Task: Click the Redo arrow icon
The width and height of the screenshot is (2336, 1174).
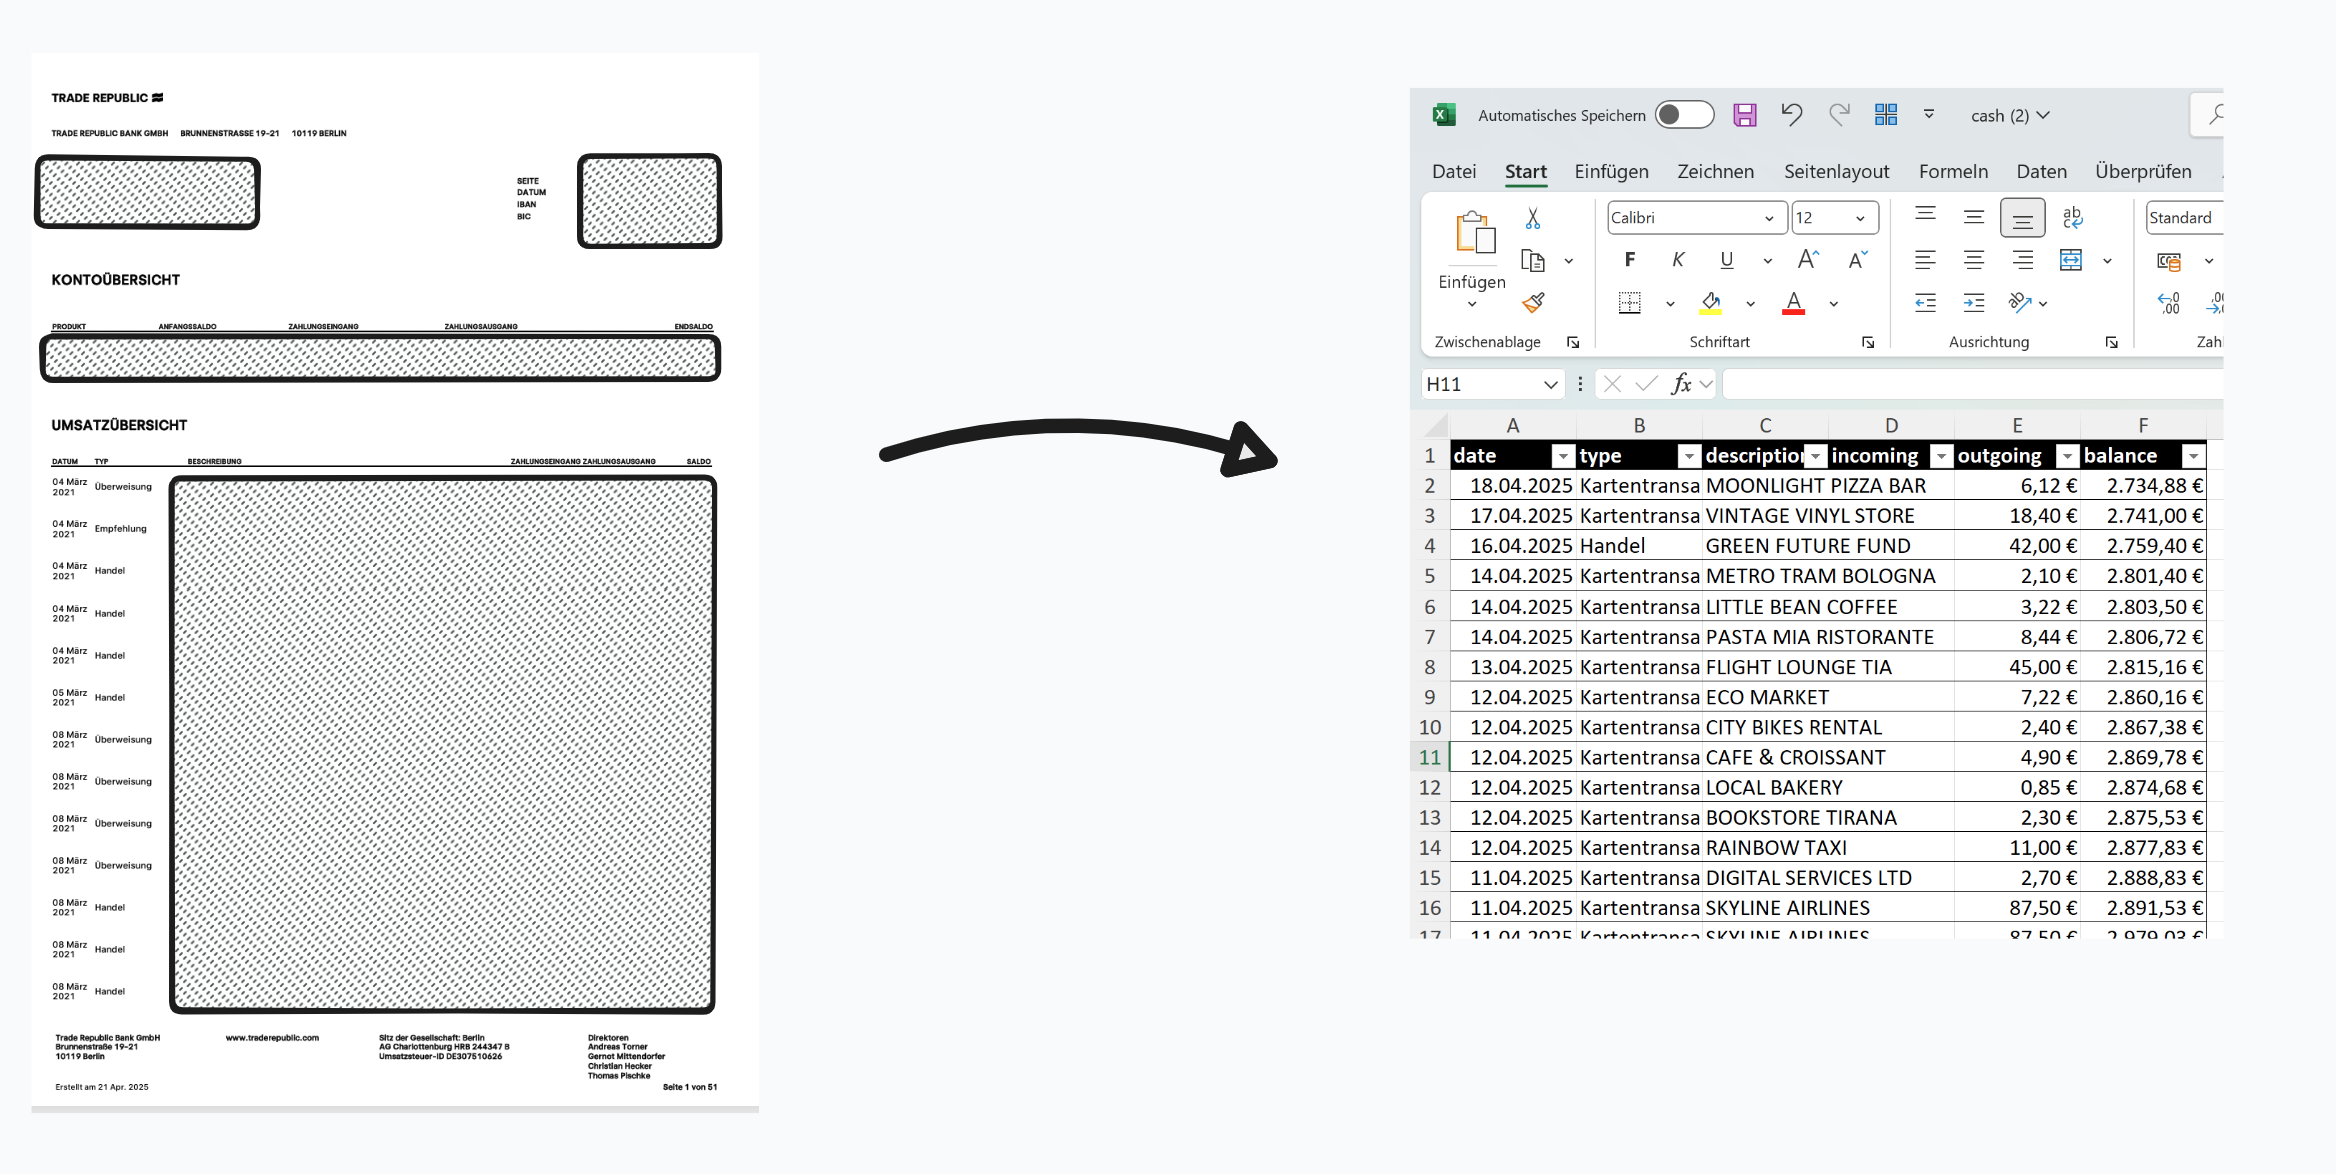Action: 1839,115
